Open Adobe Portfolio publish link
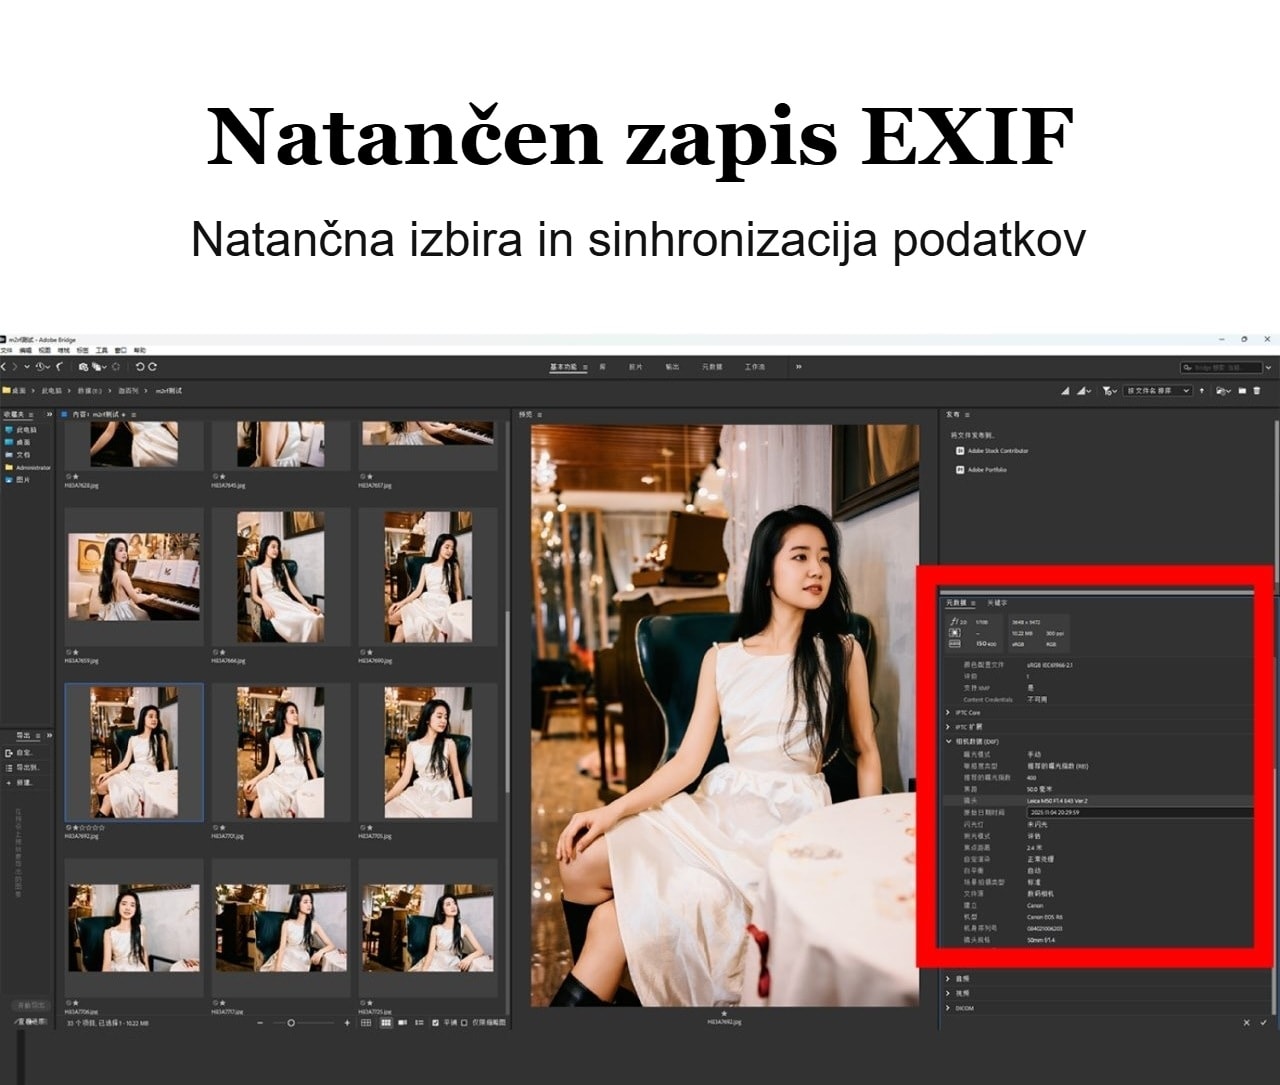1280x1085 pixels. (987, 469)
